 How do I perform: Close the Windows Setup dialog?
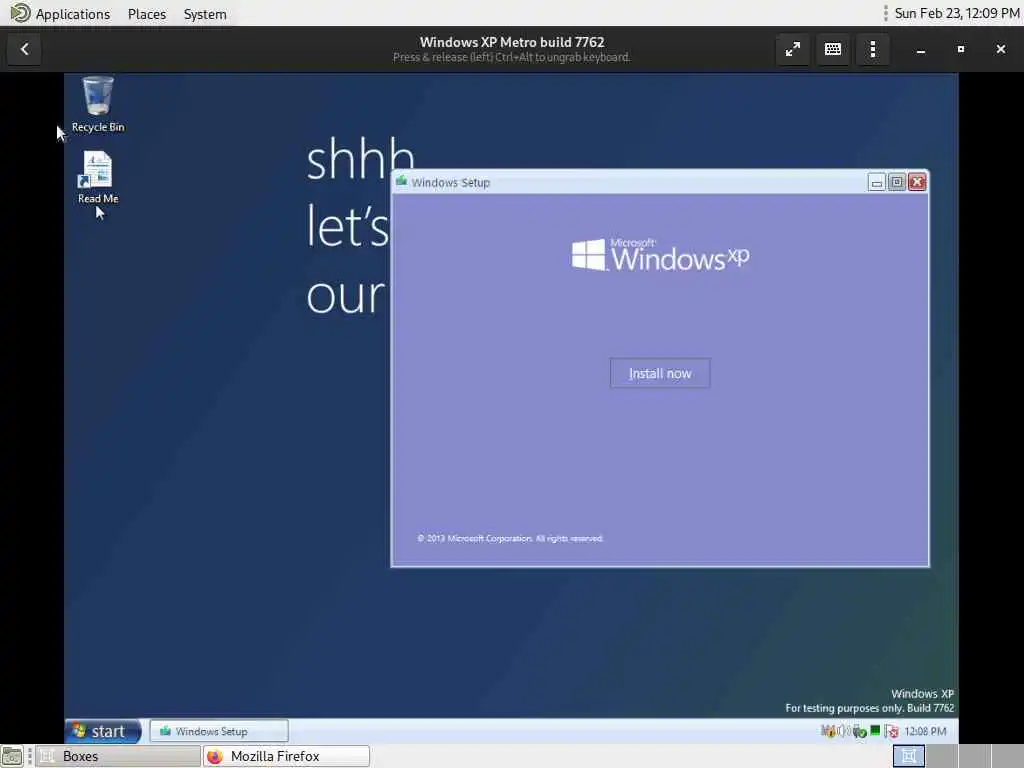[917, 182]
